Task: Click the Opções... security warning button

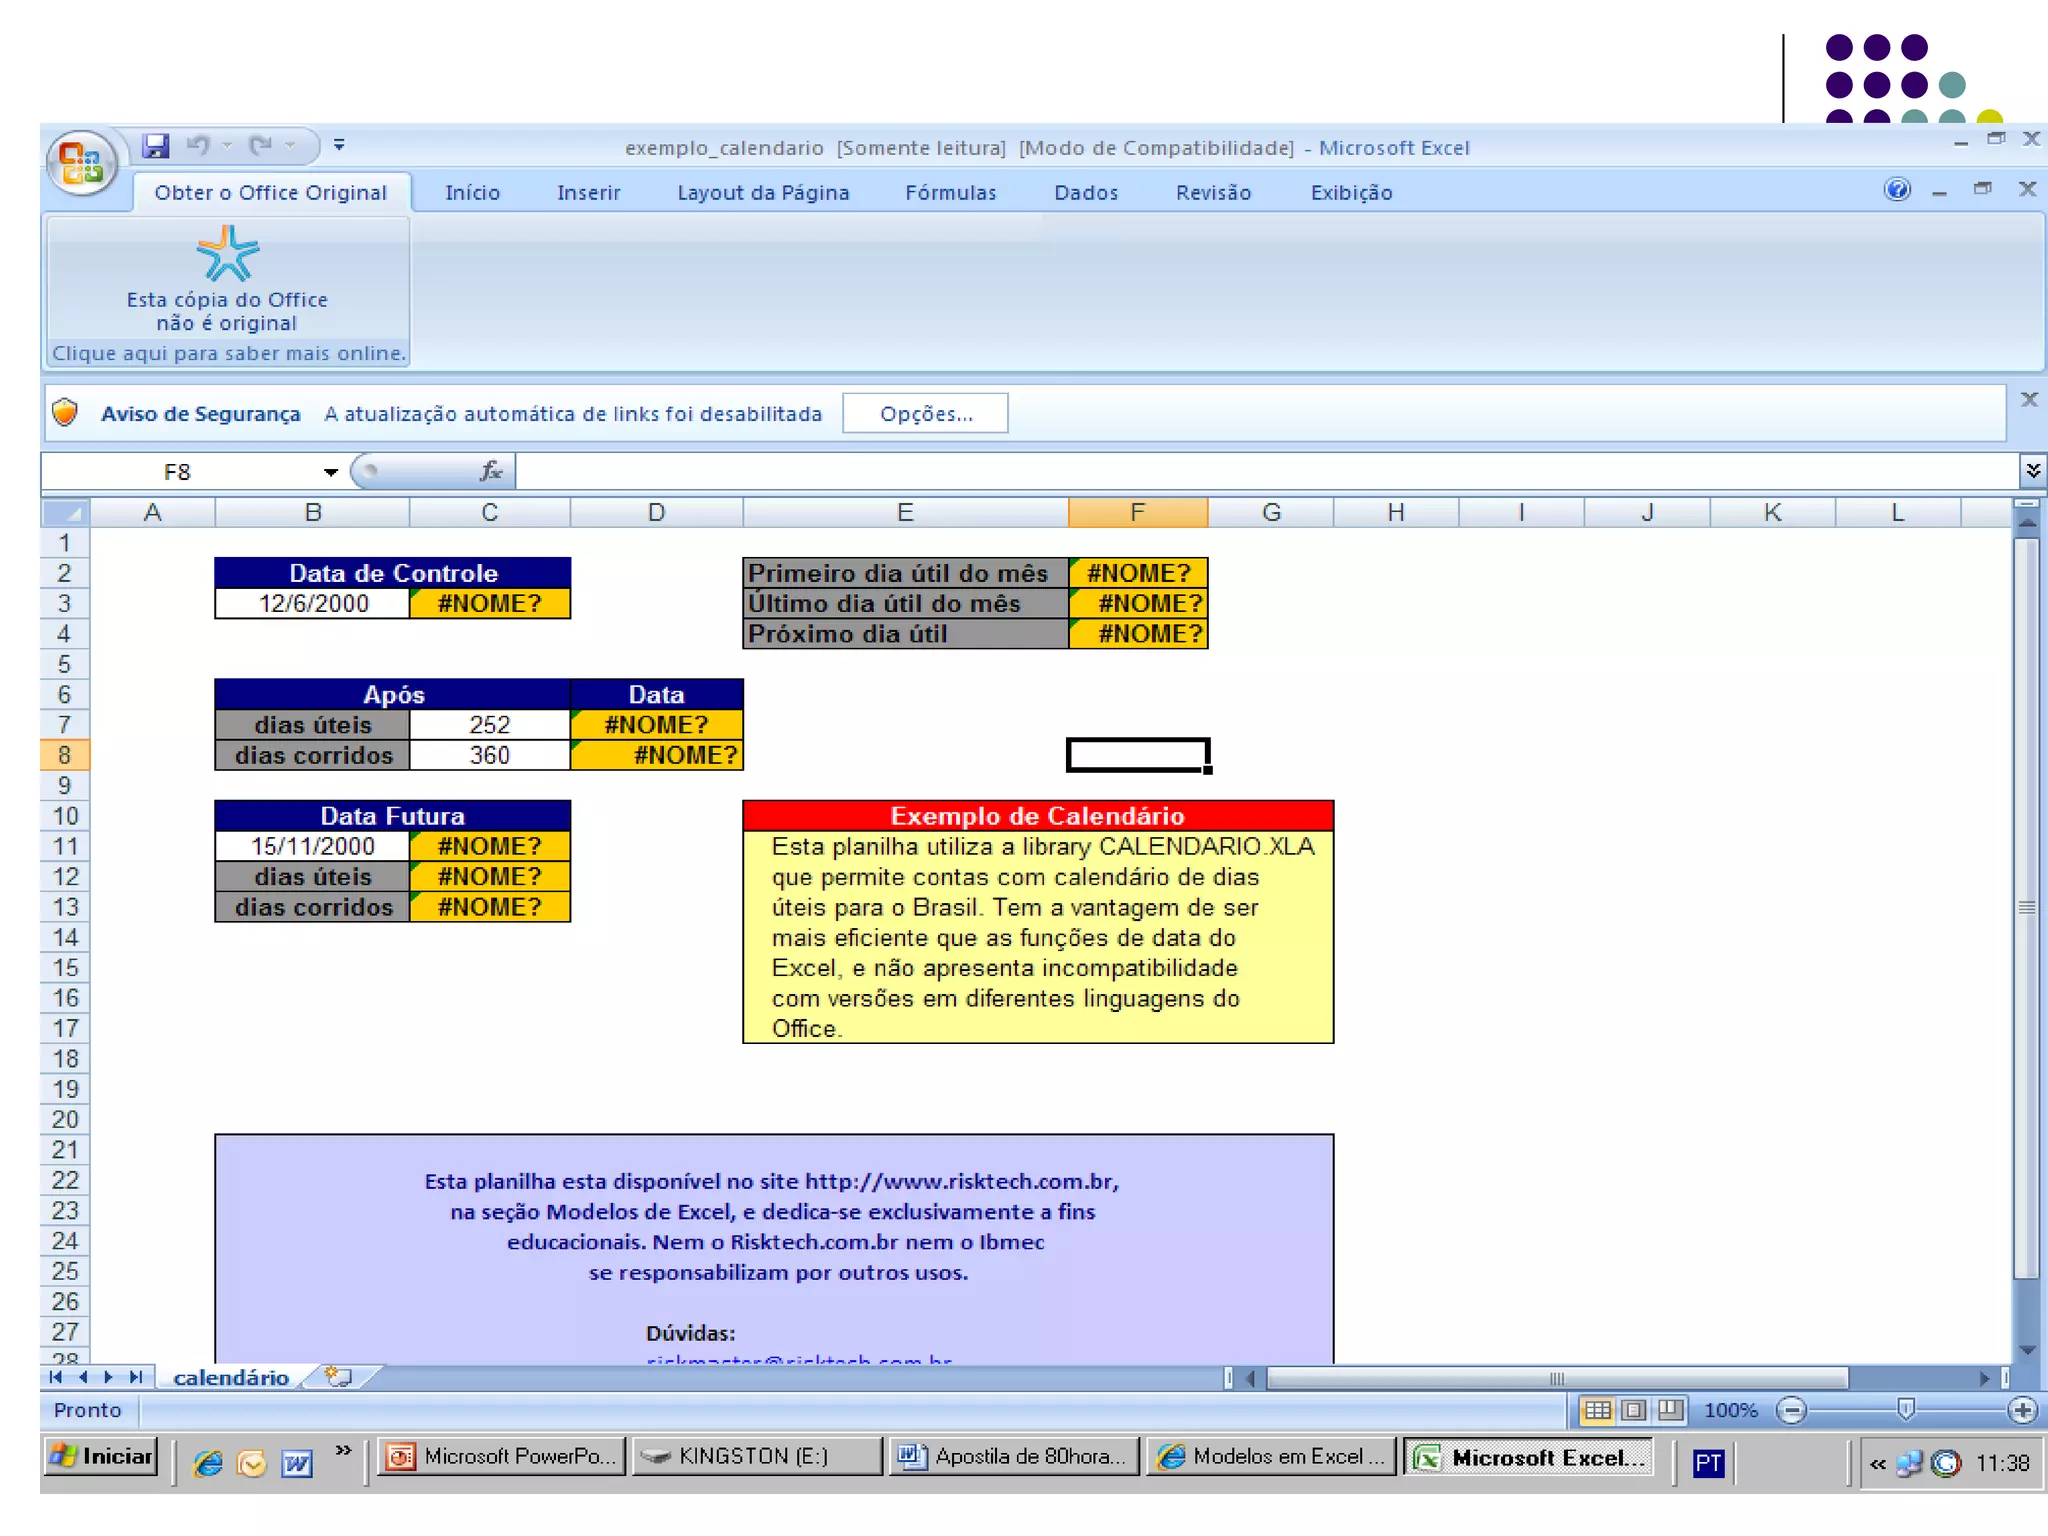Action: click(925, 414)
